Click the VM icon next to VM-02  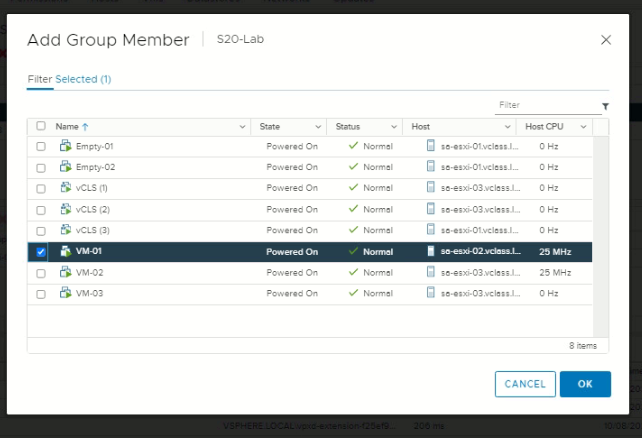(x=66, y=272)
